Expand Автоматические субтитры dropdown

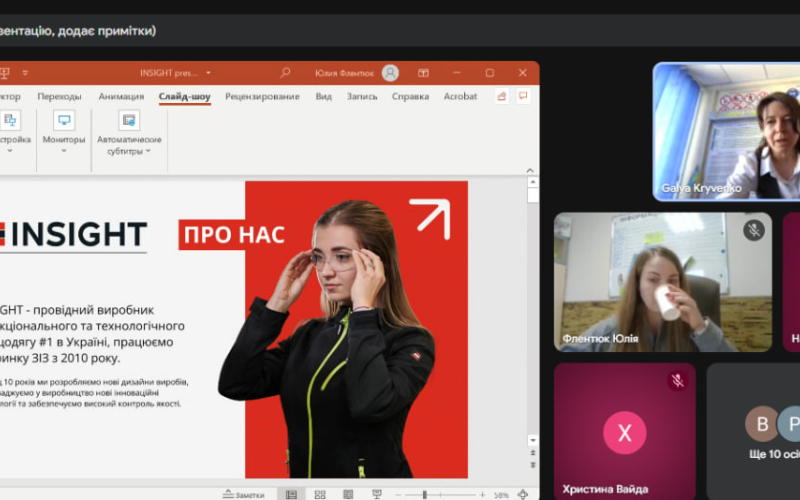[148, 151]
